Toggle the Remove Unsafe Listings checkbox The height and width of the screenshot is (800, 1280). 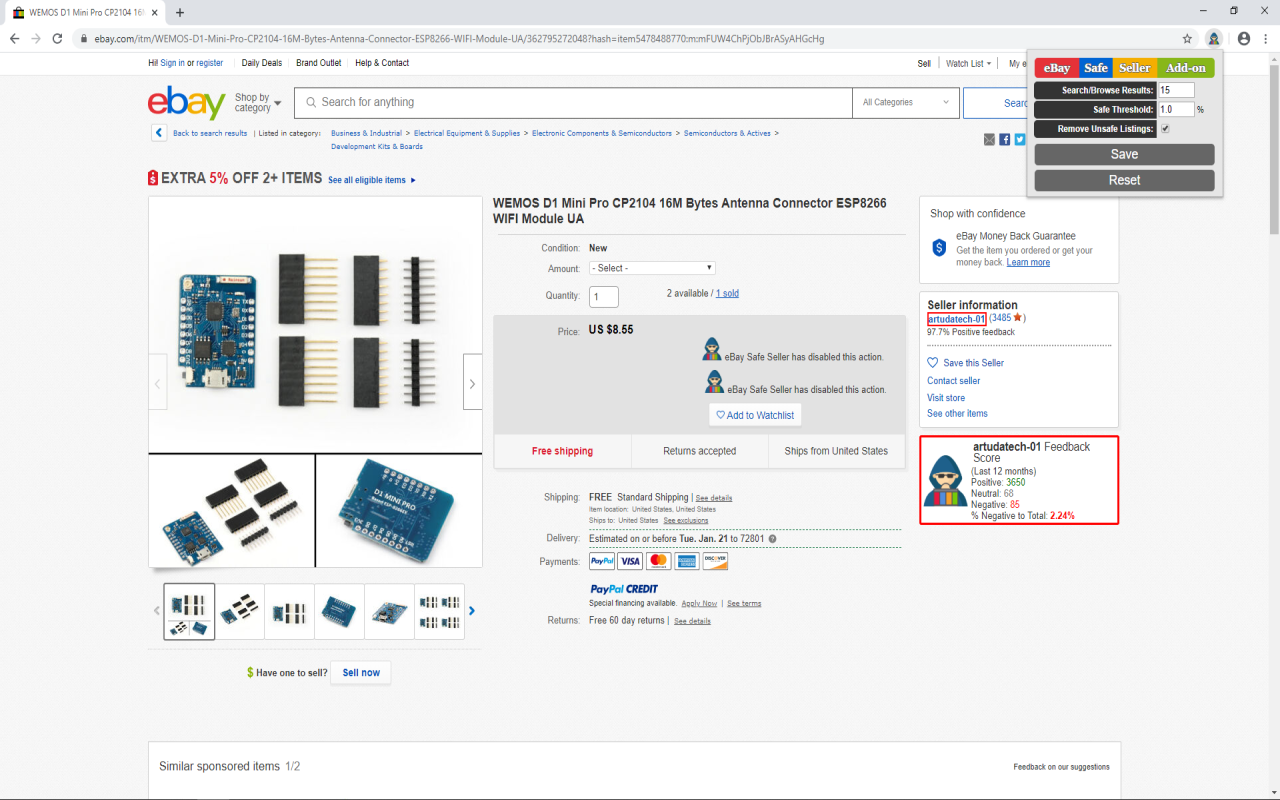[x=1165, y=129]
